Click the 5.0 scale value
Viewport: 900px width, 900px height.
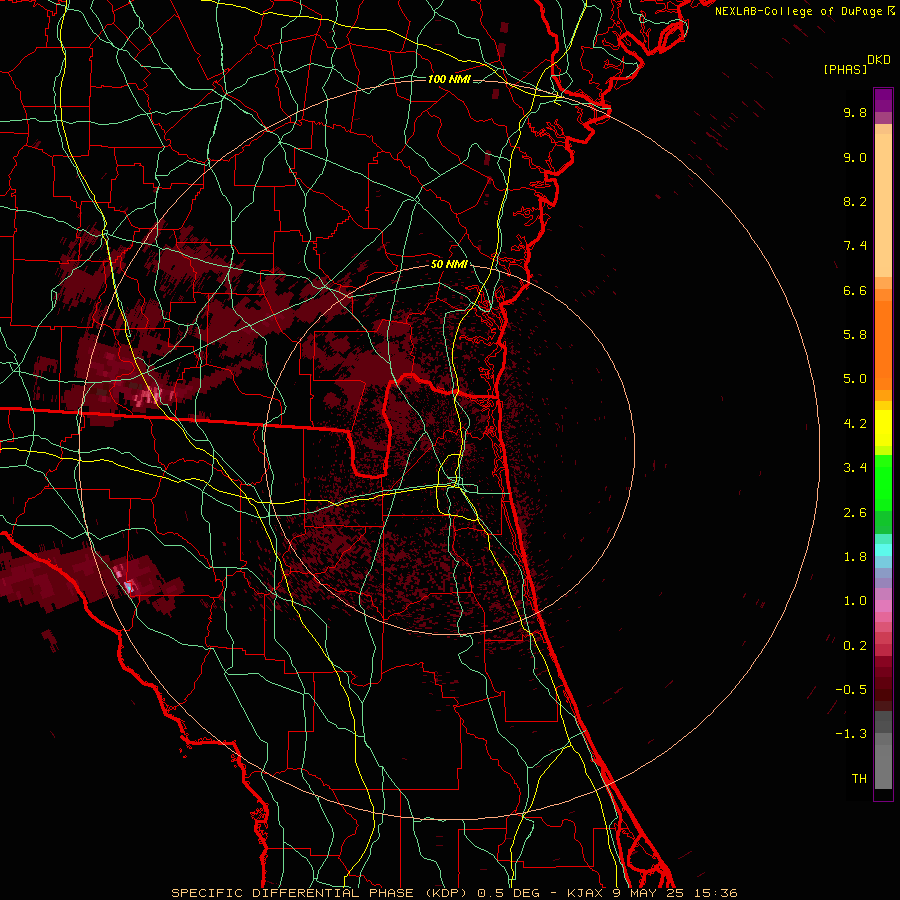tap(855, 379)
